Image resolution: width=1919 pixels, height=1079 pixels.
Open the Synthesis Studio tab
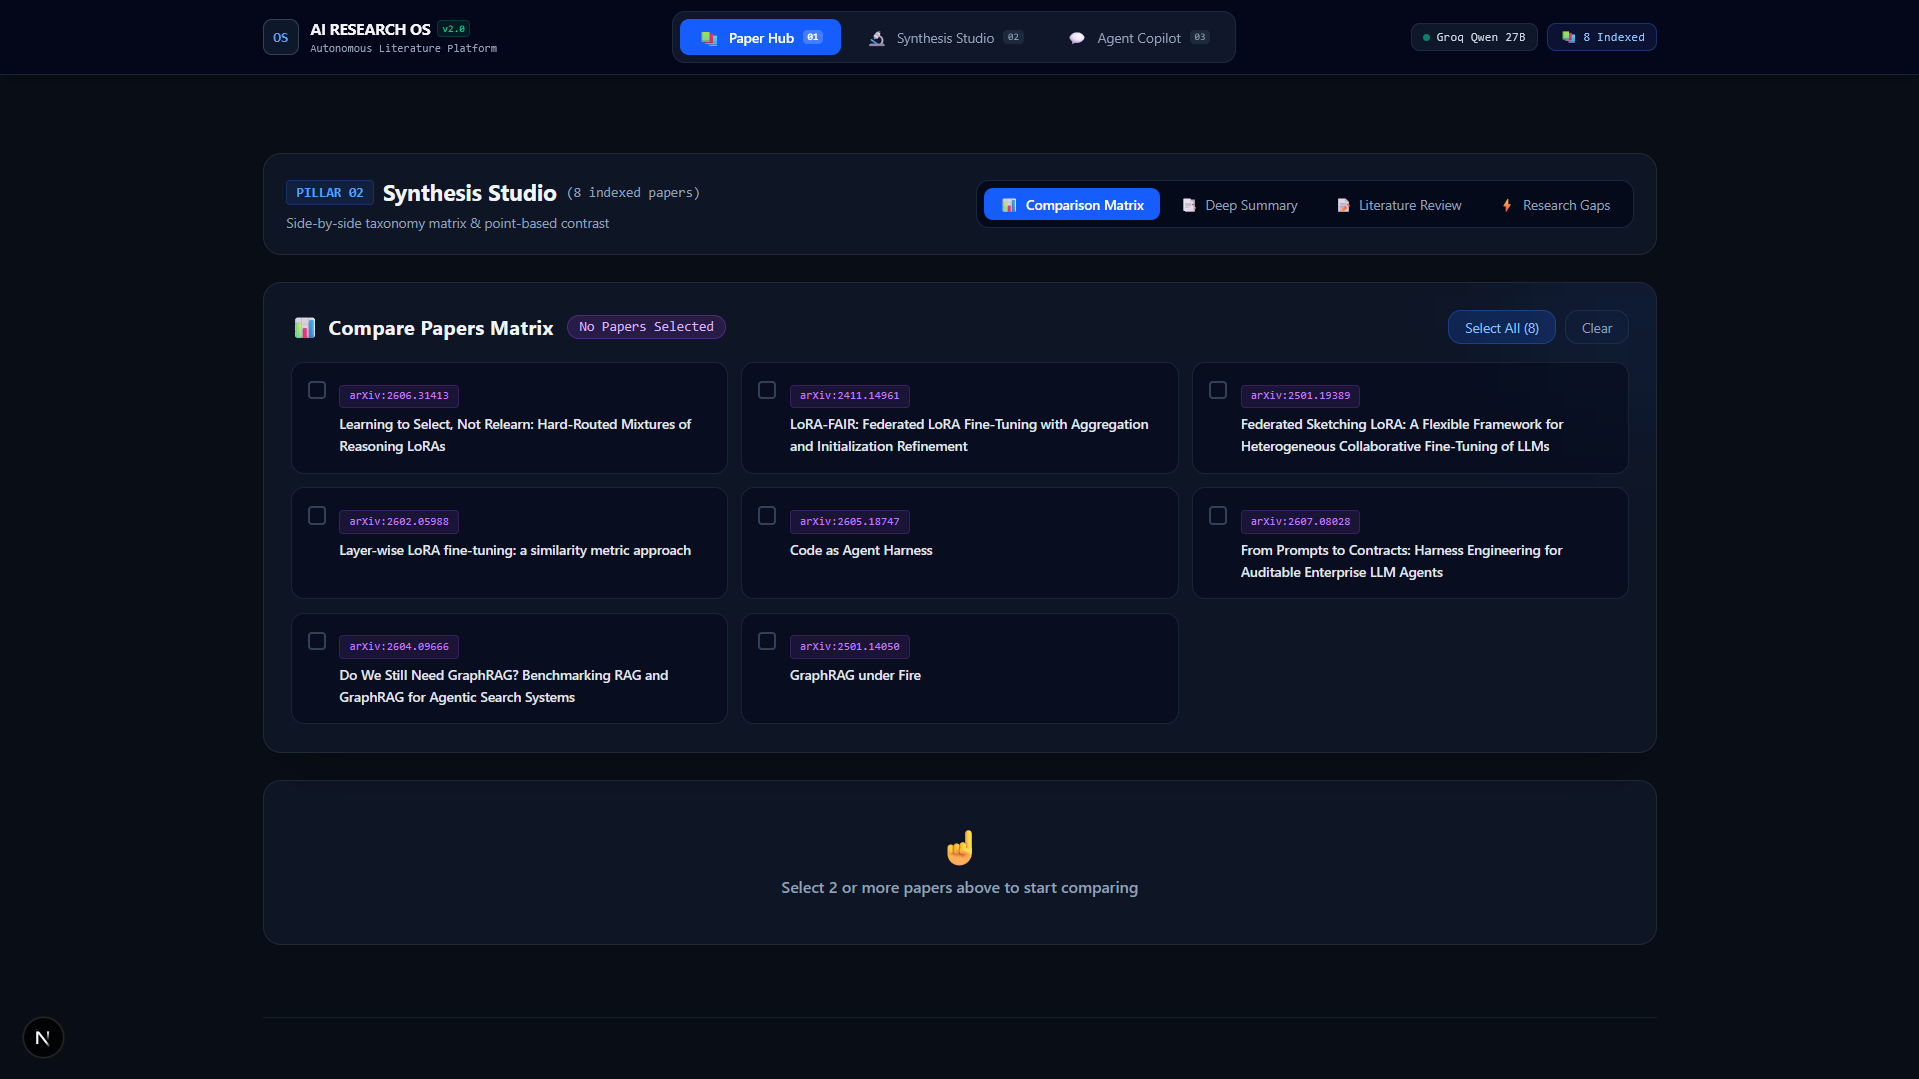(x=946, y=37)
